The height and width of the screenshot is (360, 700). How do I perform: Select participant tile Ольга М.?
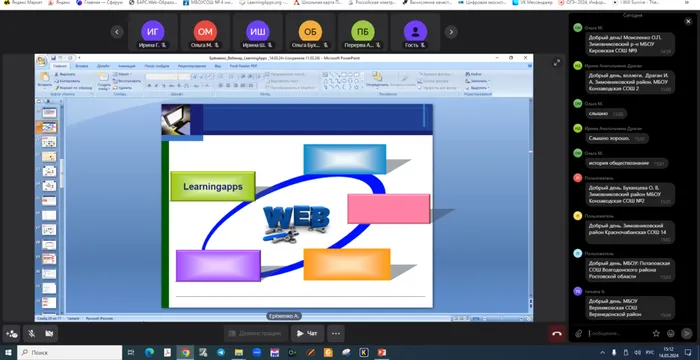coord(205,32)
